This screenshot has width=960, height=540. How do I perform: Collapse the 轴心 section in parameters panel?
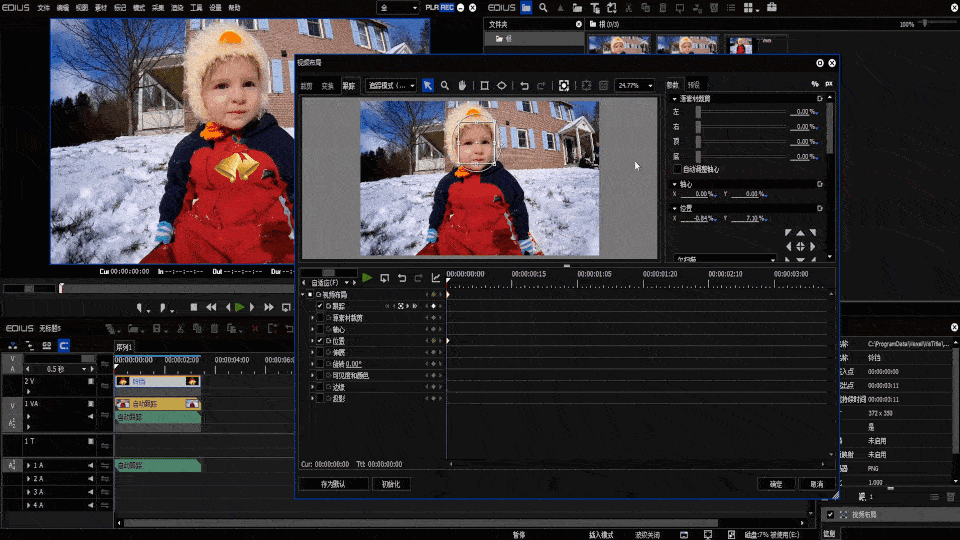675,184
